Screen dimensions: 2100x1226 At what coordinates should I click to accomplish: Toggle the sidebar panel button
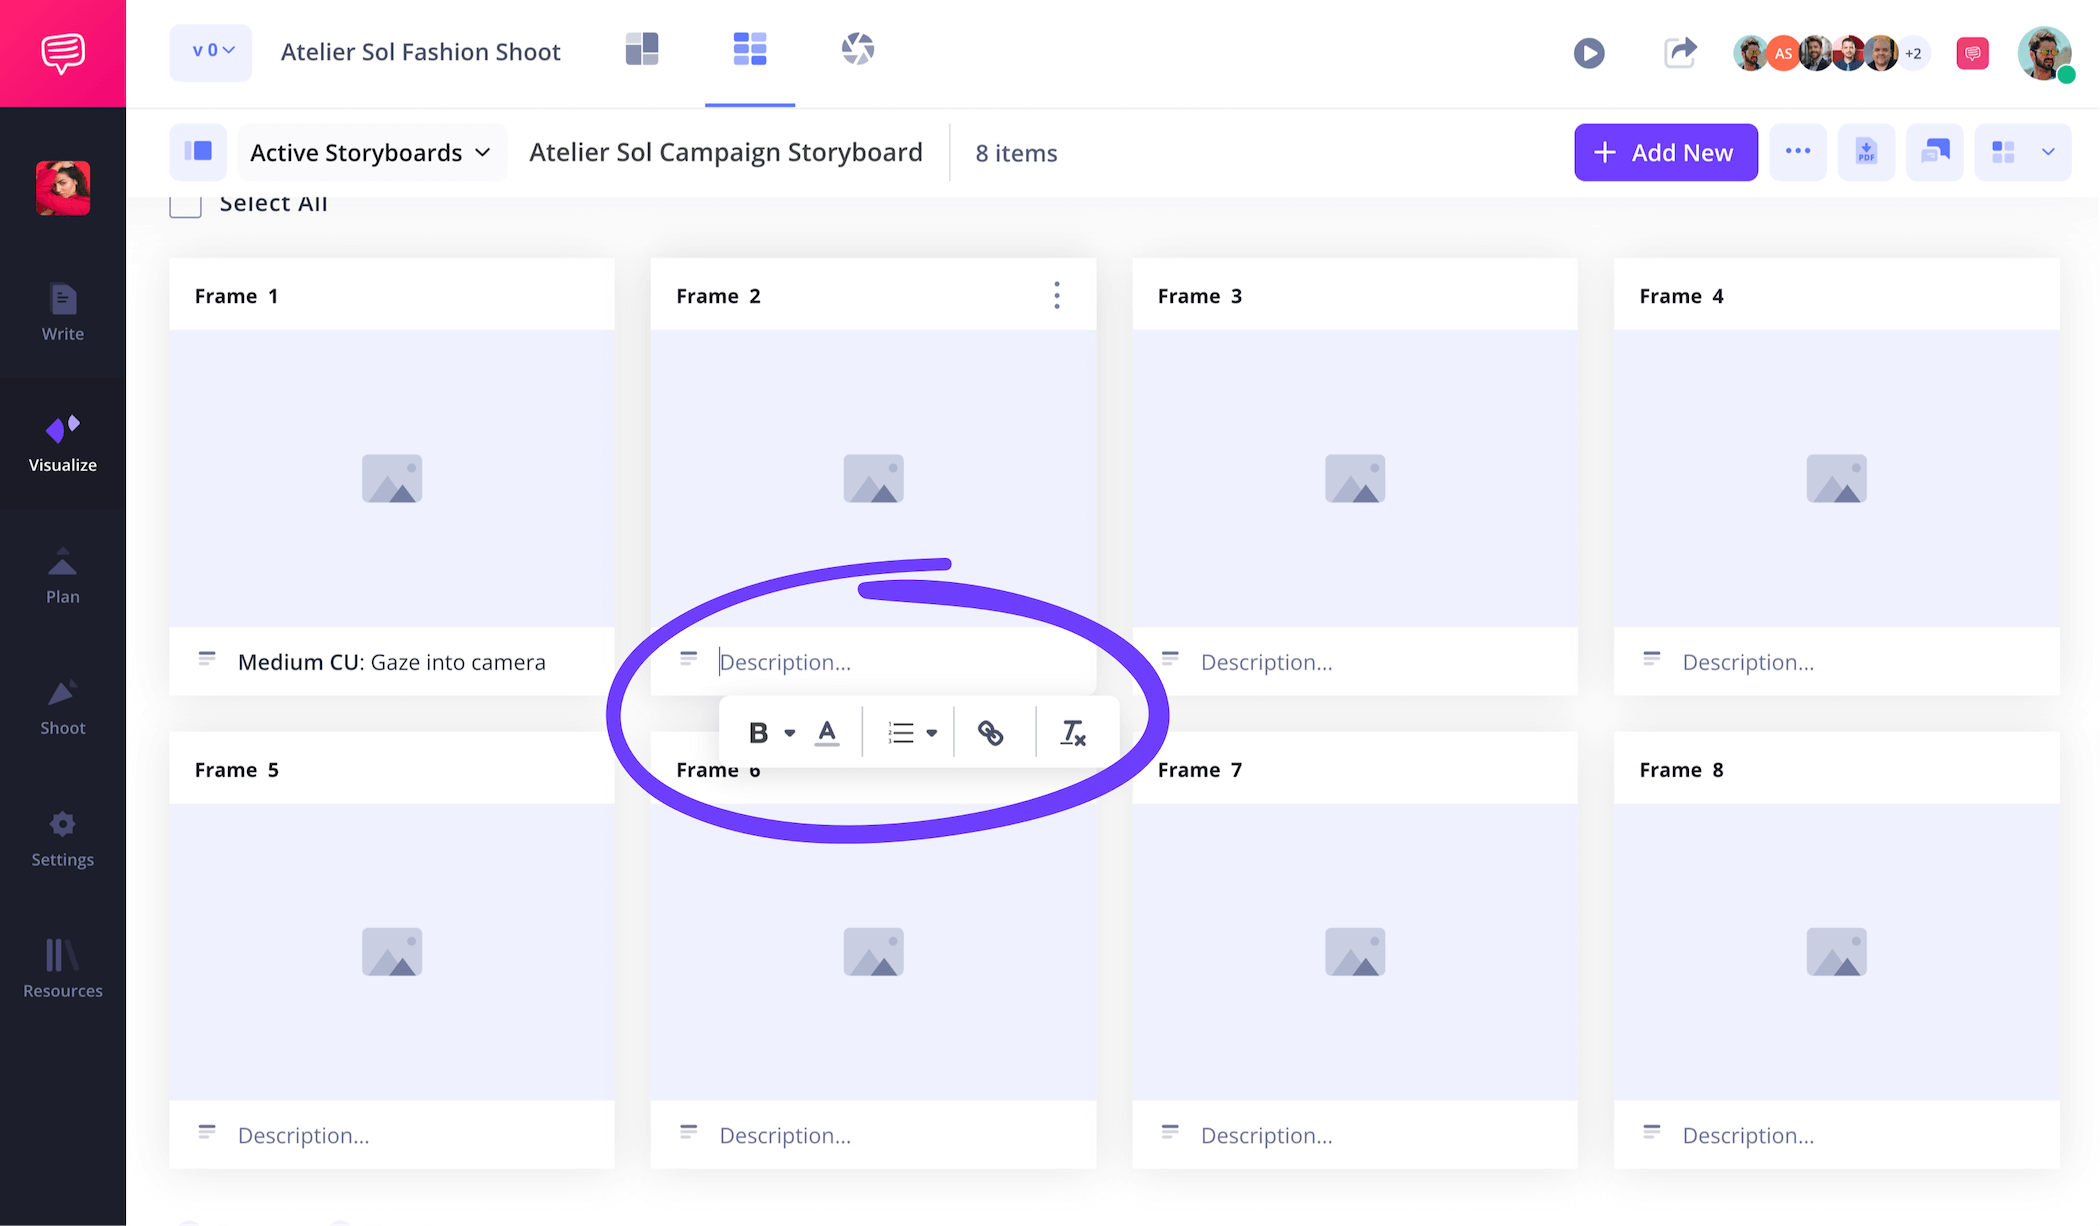(x=198, y=152)
